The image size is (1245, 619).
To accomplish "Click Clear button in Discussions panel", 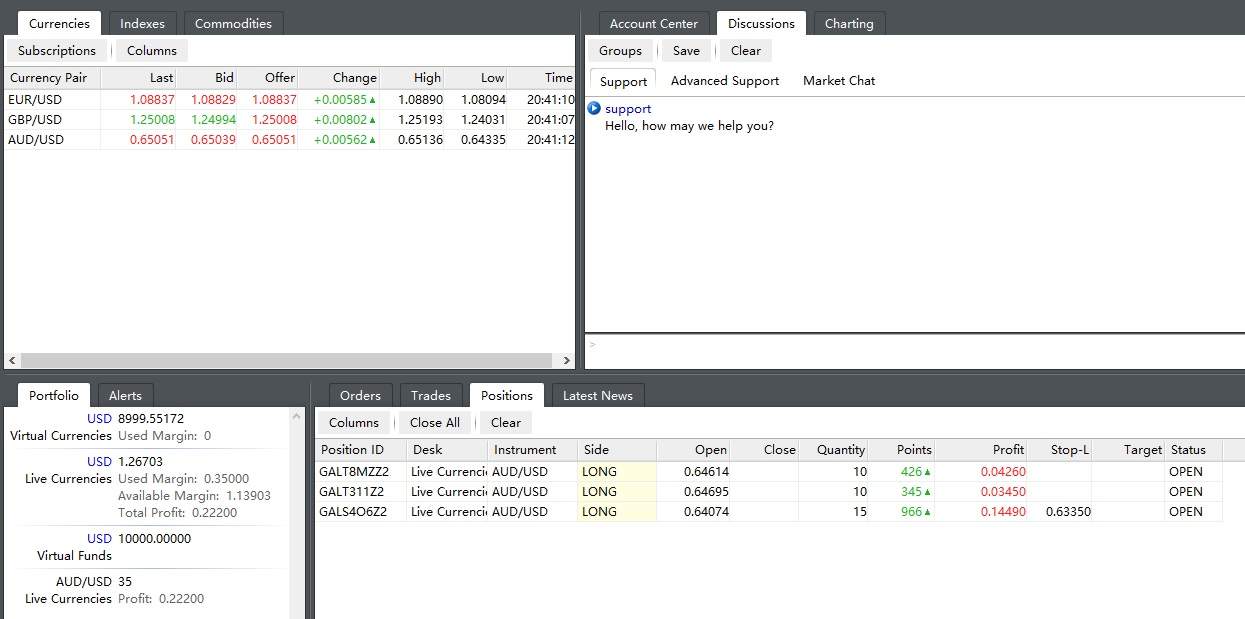I will (x=746, y=51).
